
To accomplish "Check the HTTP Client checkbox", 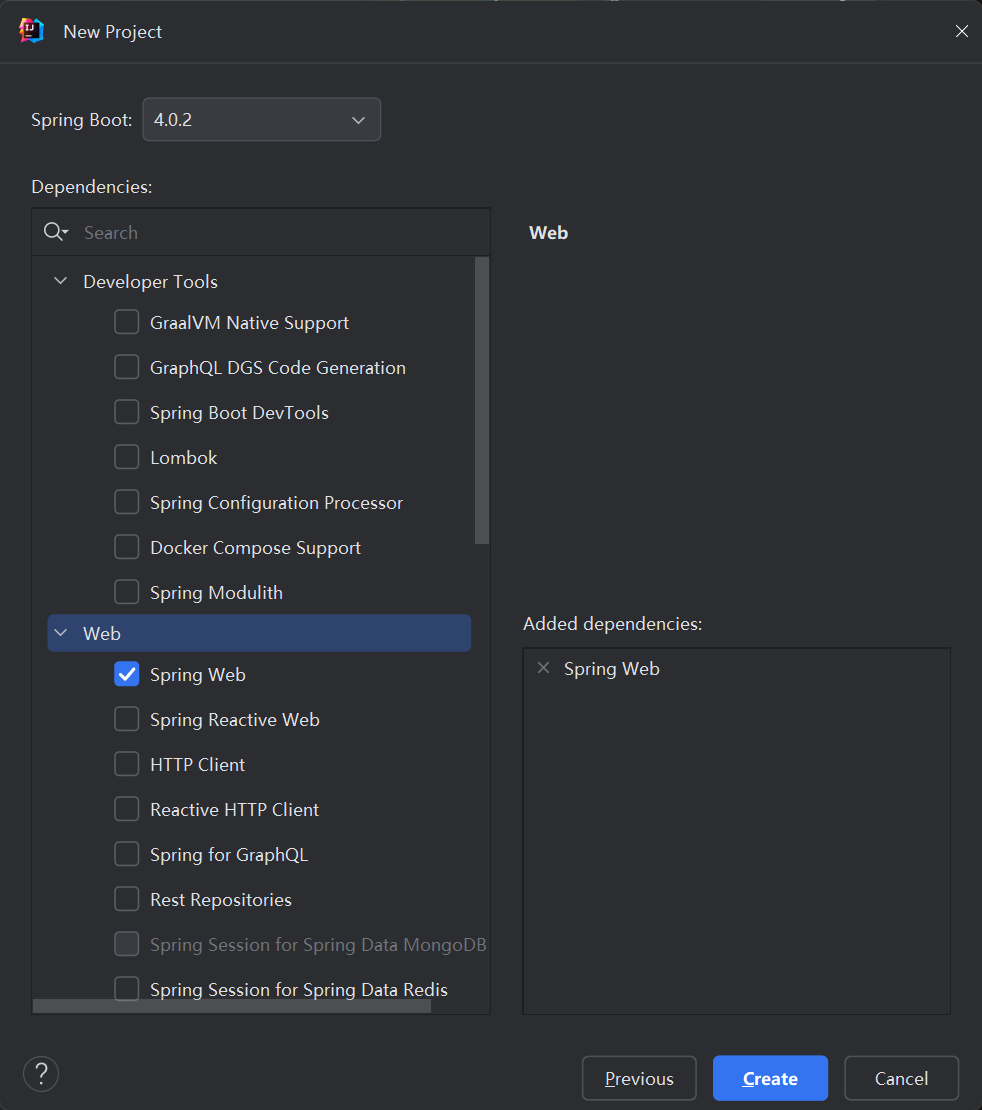I will click(x=127, y=764).
